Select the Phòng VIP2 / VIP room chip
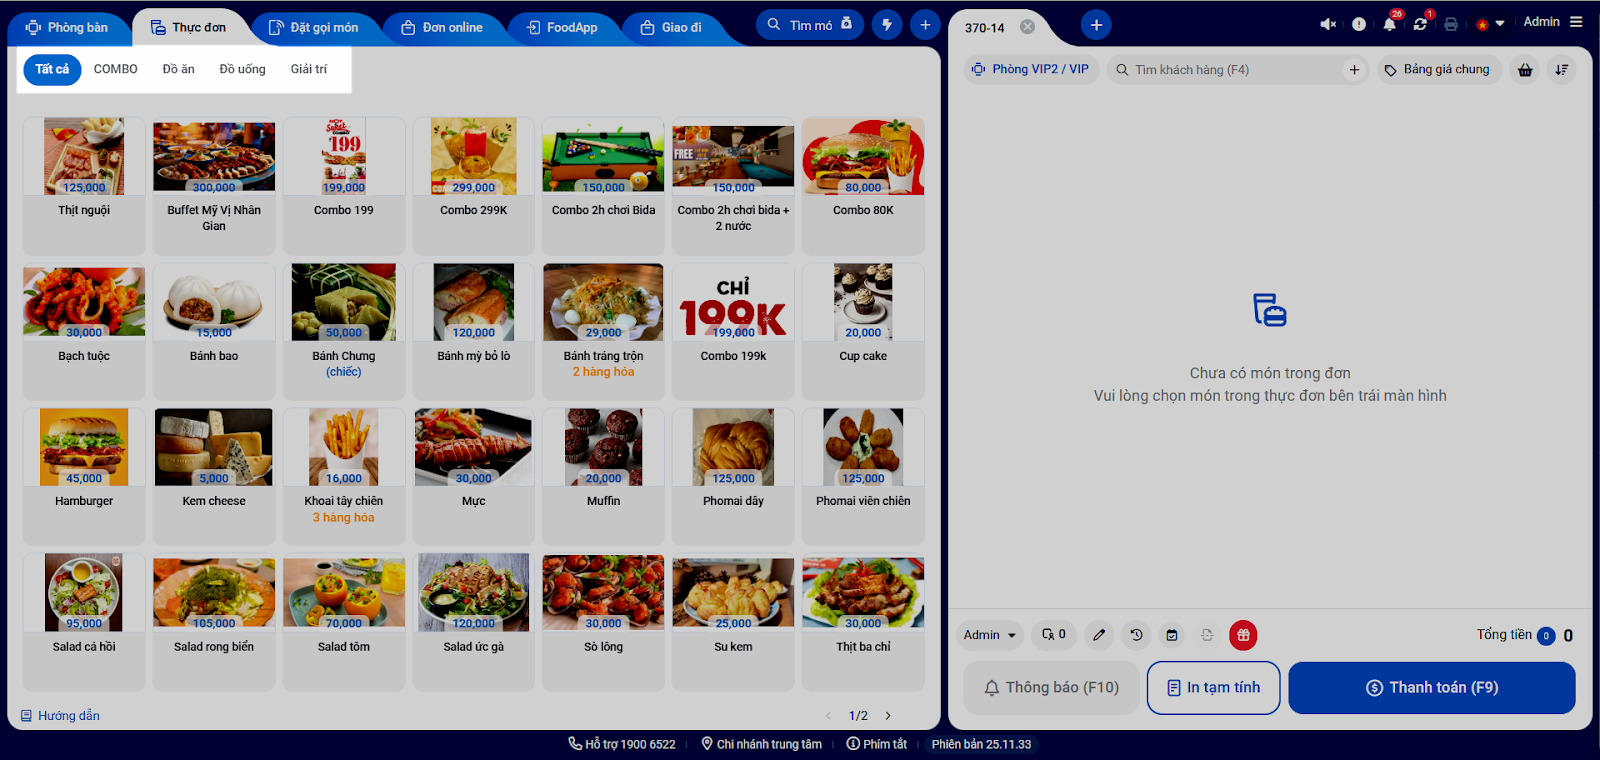This screenshot has height=760, width=1600. point(1030,70)
